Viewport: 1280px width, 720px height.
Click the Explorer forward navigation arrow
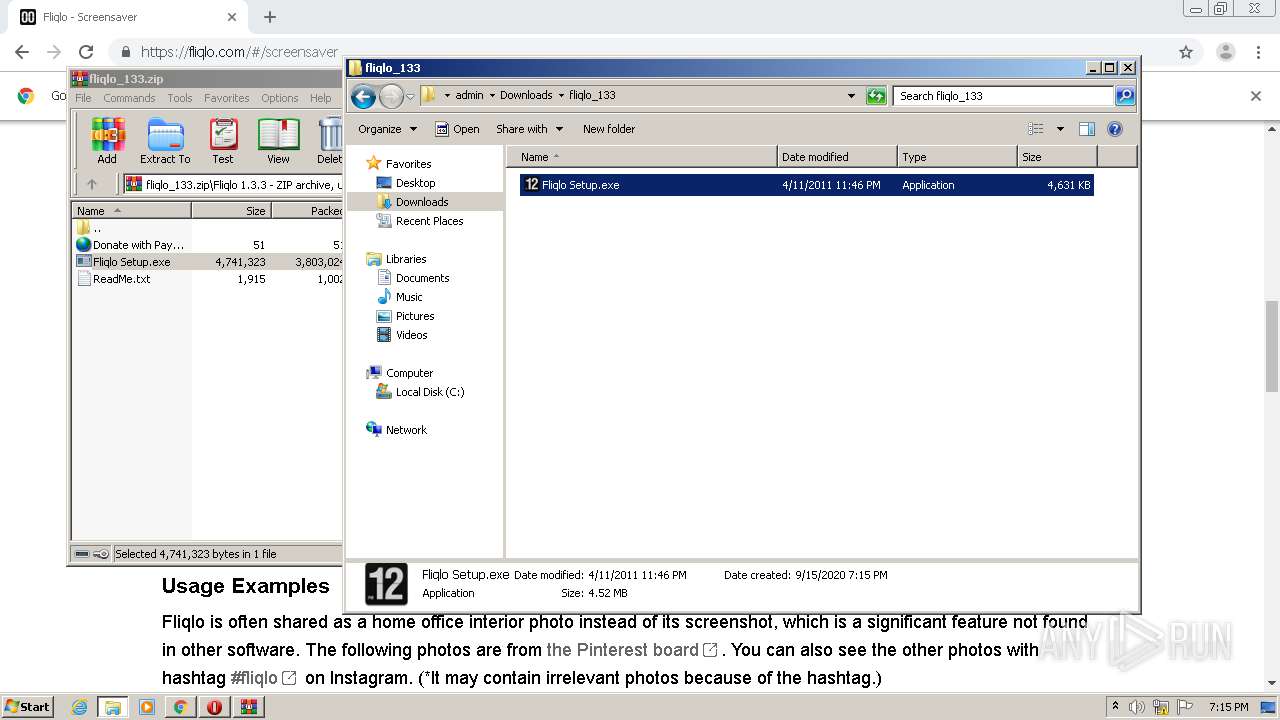(x=391, y=96)
